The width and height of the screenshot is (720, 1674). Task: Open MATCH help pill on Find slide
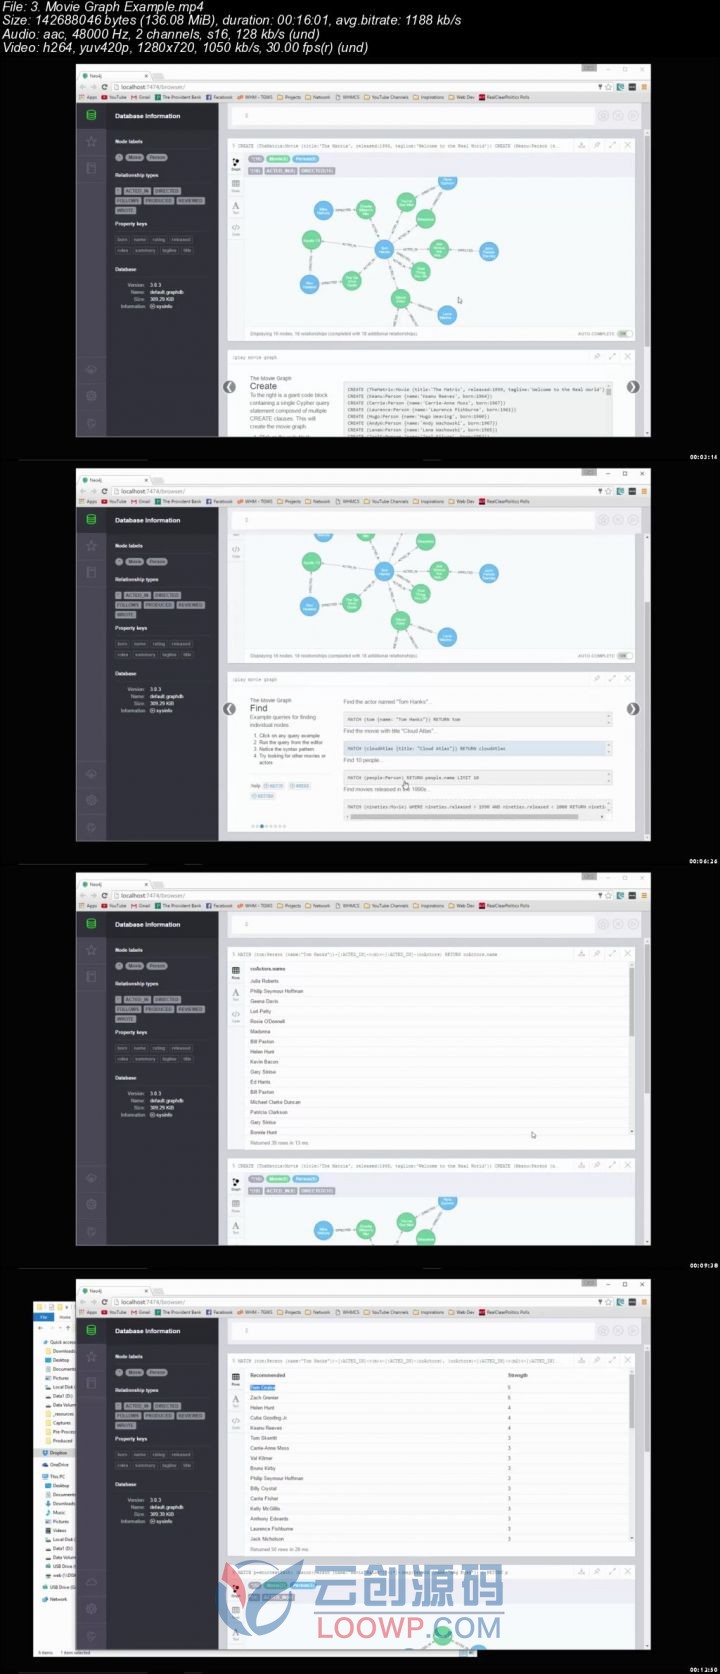(274, 786)
